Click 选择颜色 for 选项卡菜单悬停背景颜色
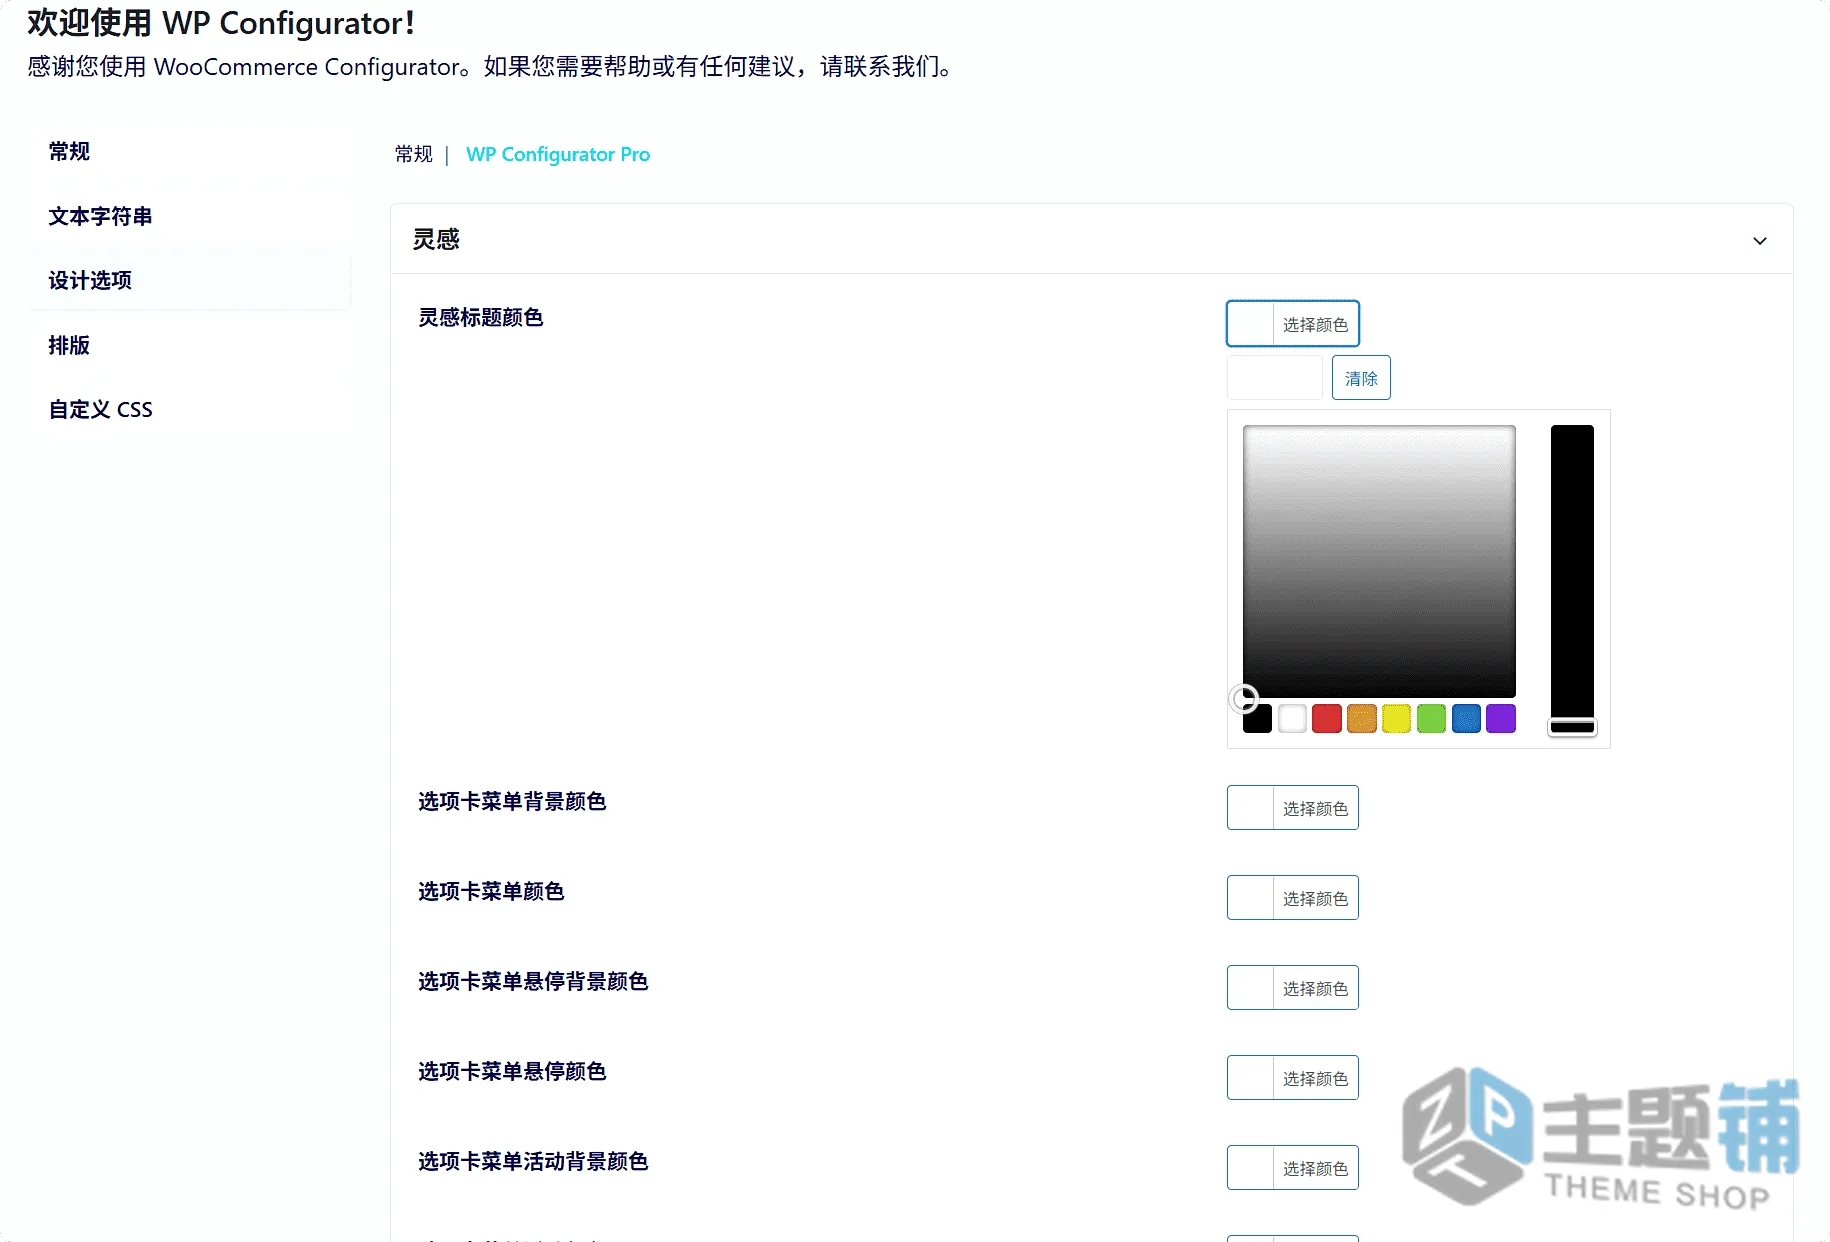The height and width of the screenshot is (1242, 1830). click(x=1293, y=988)
